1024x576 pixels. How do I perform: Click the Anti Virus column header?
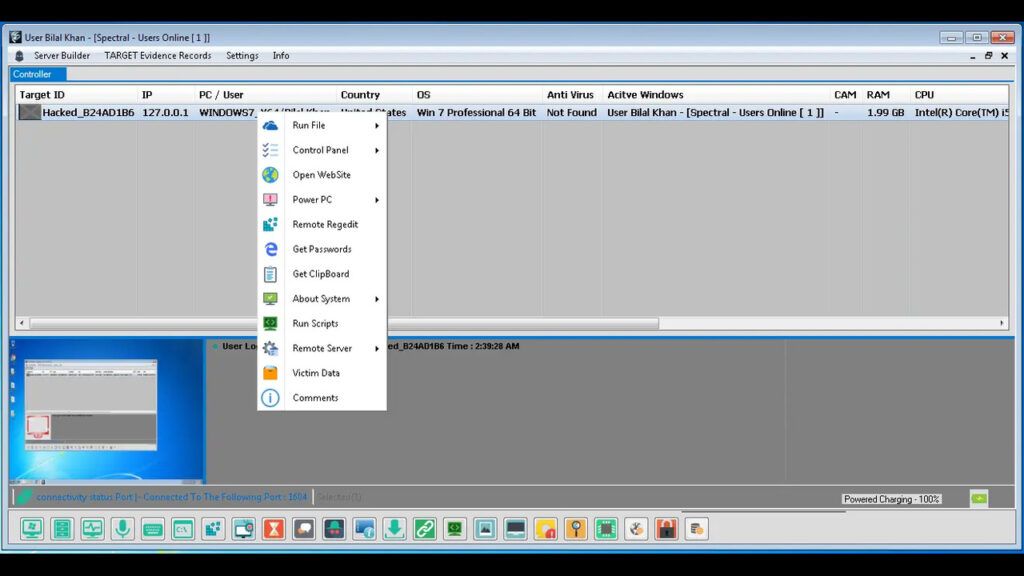click(x=572, y=95)
